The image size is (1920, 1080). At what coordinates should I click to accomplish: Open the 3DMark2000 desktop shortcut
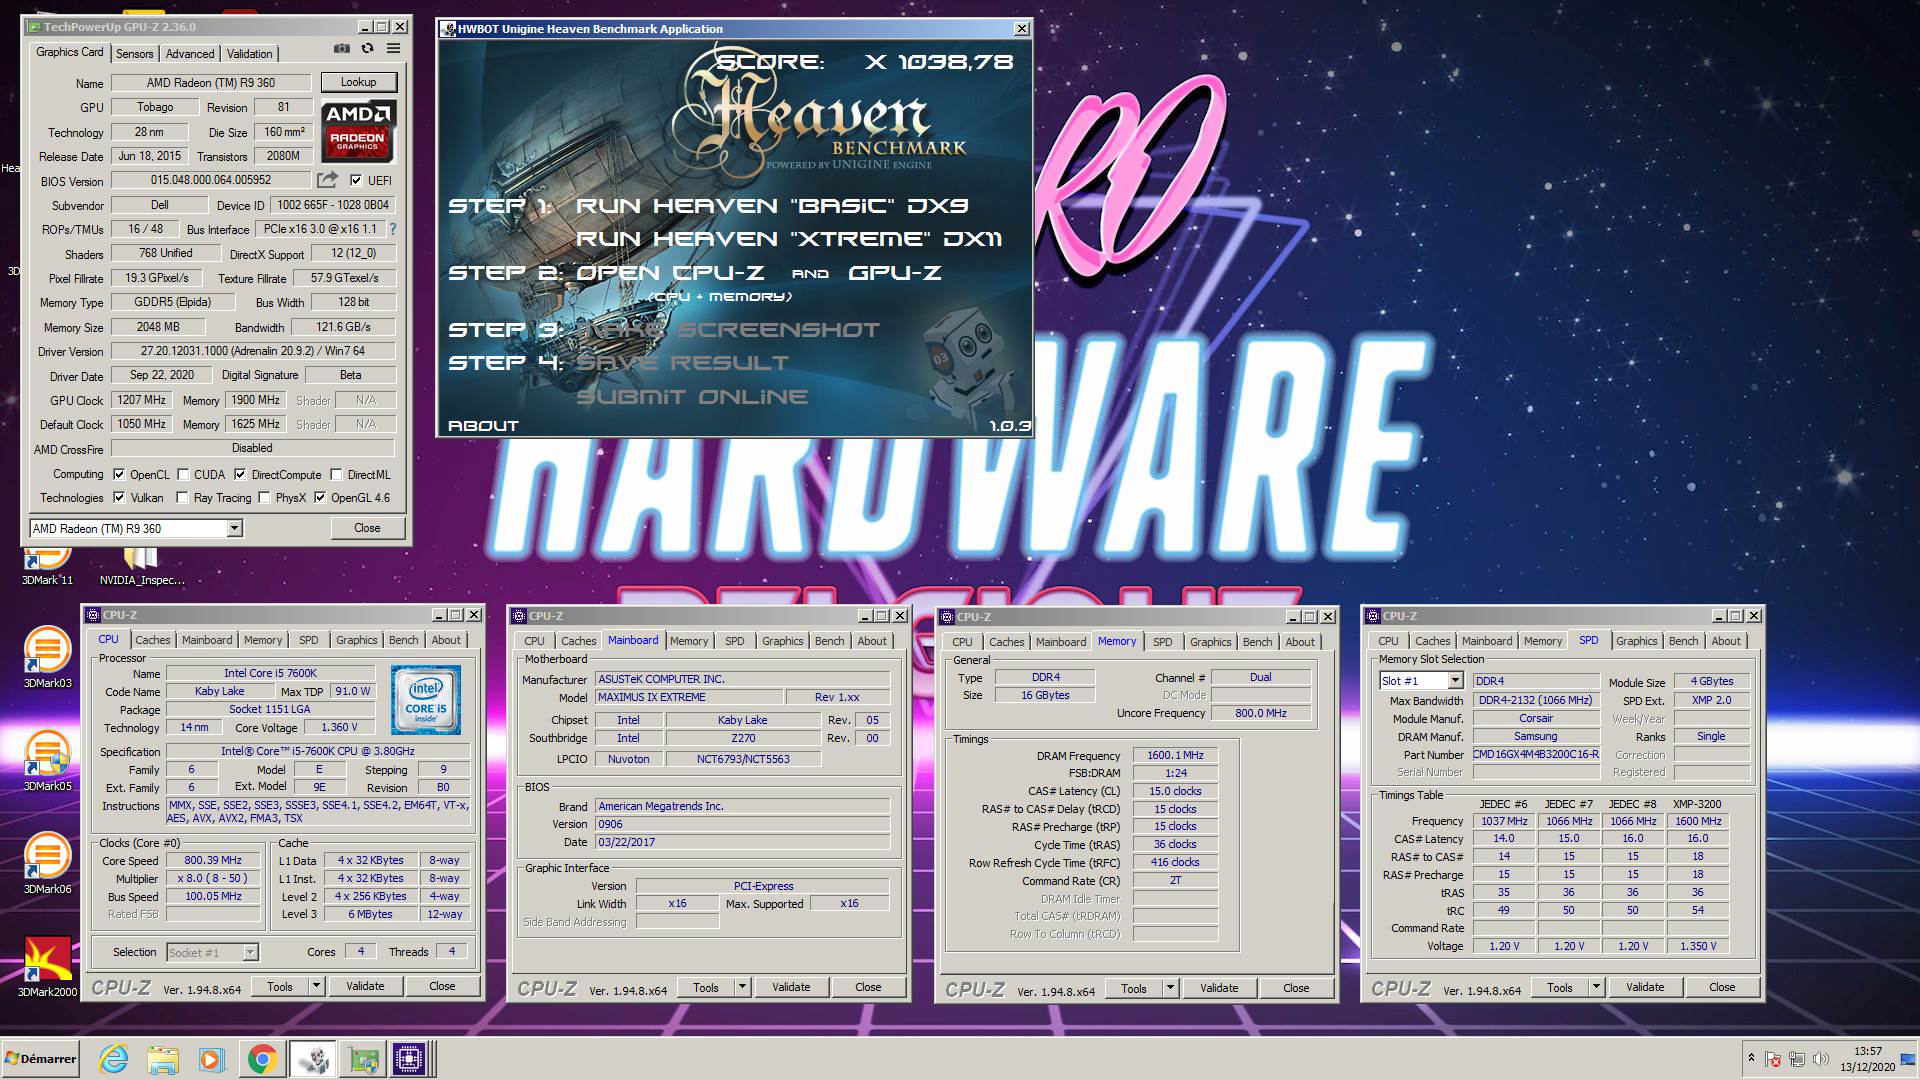(47, 966)
